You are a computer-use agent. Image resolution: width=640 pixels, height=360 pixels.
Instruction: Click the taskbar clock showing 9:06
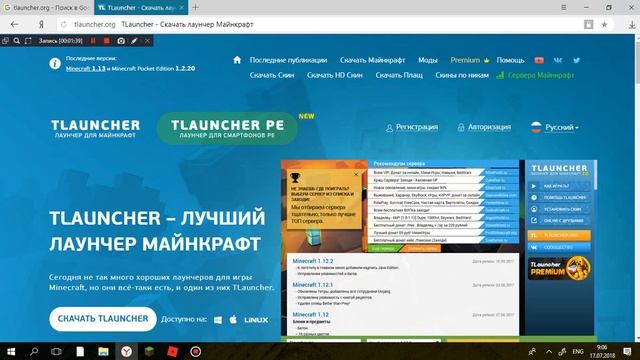click(602, 351)
